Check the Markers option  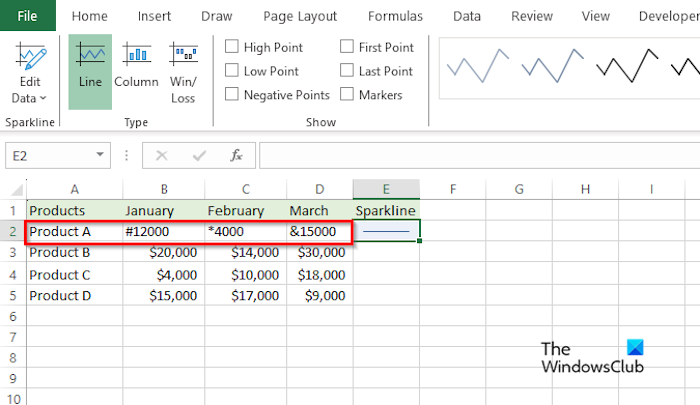tap(346, 94)
